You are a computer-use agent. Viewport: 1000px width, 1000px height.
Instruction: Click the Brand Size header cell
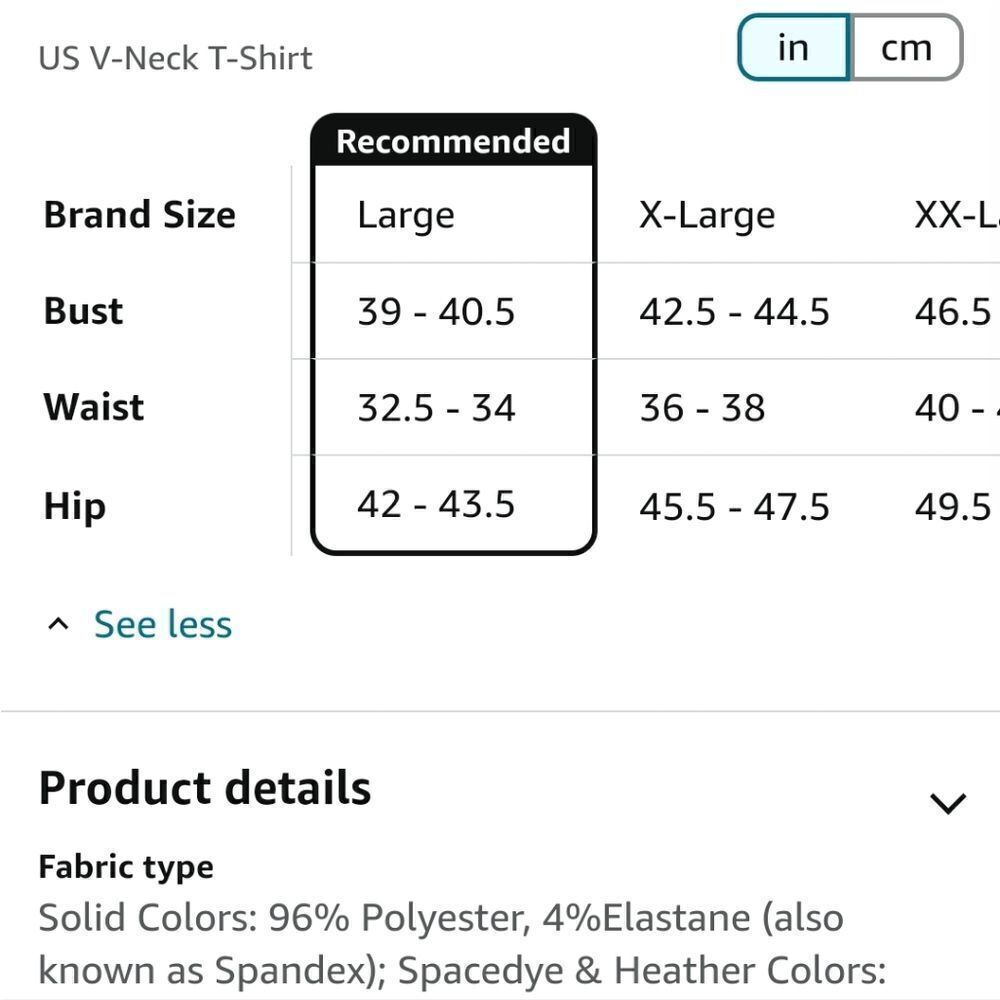(139, 213)
